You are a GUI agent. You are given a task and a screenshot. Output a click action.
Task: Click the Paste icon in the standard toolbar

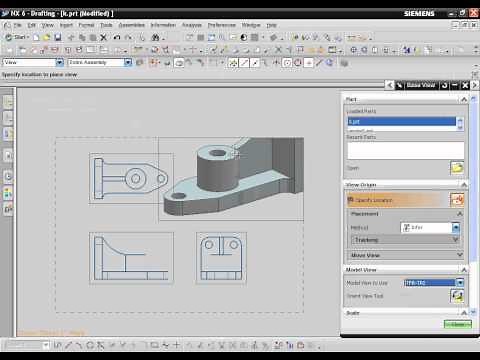tap(93, 38)
